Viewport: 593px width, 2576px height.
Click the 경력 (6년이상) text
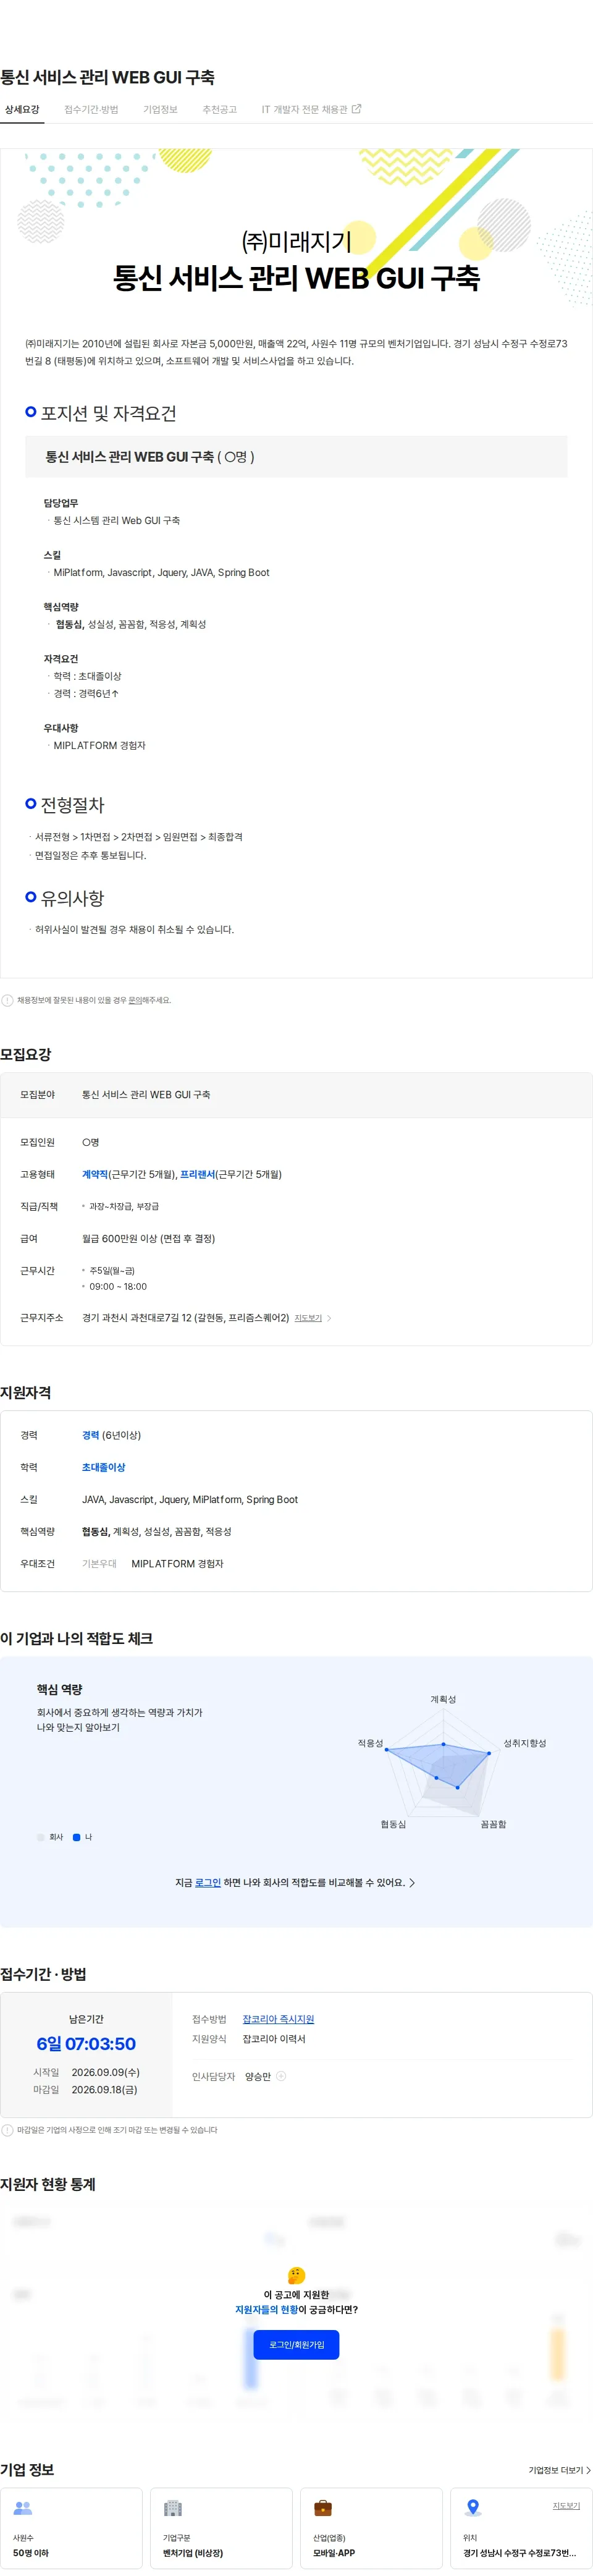pos(111,1435)
